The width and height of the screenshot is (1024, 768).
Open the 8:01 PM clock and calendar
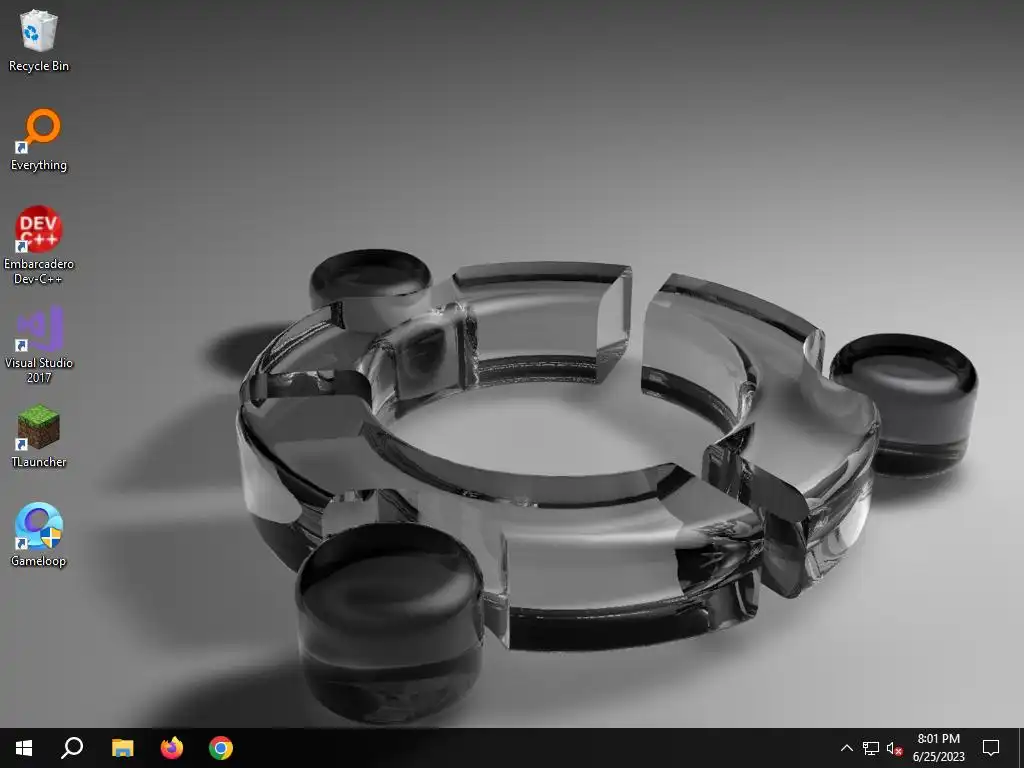tap(938, 748)
